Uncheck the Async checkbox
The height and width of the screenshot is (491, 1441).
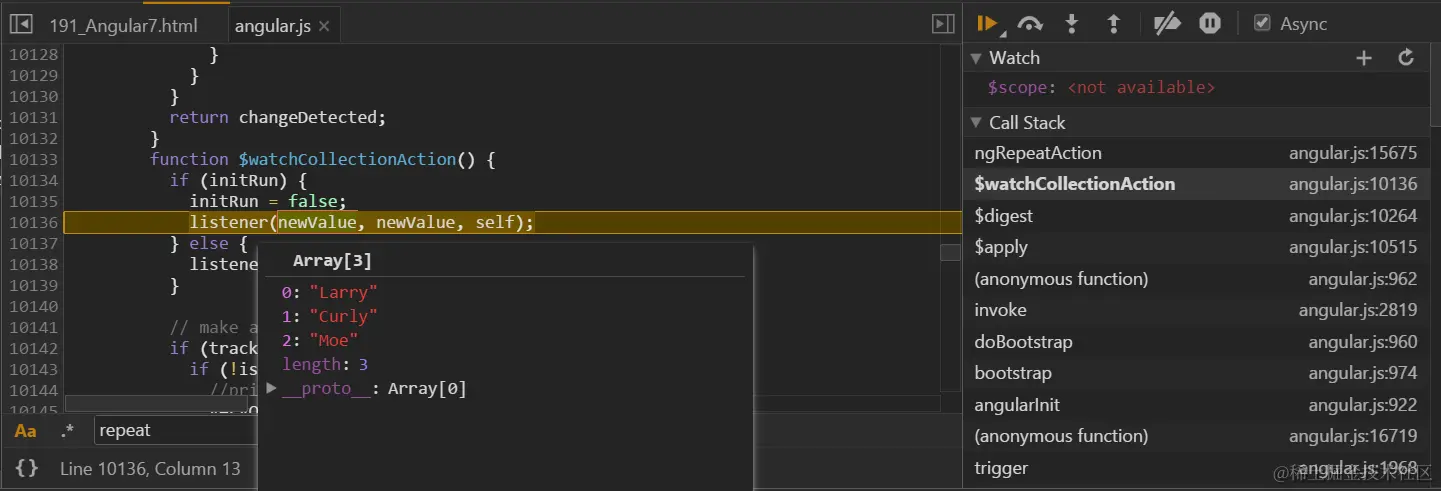click(x=1262, y=24)
